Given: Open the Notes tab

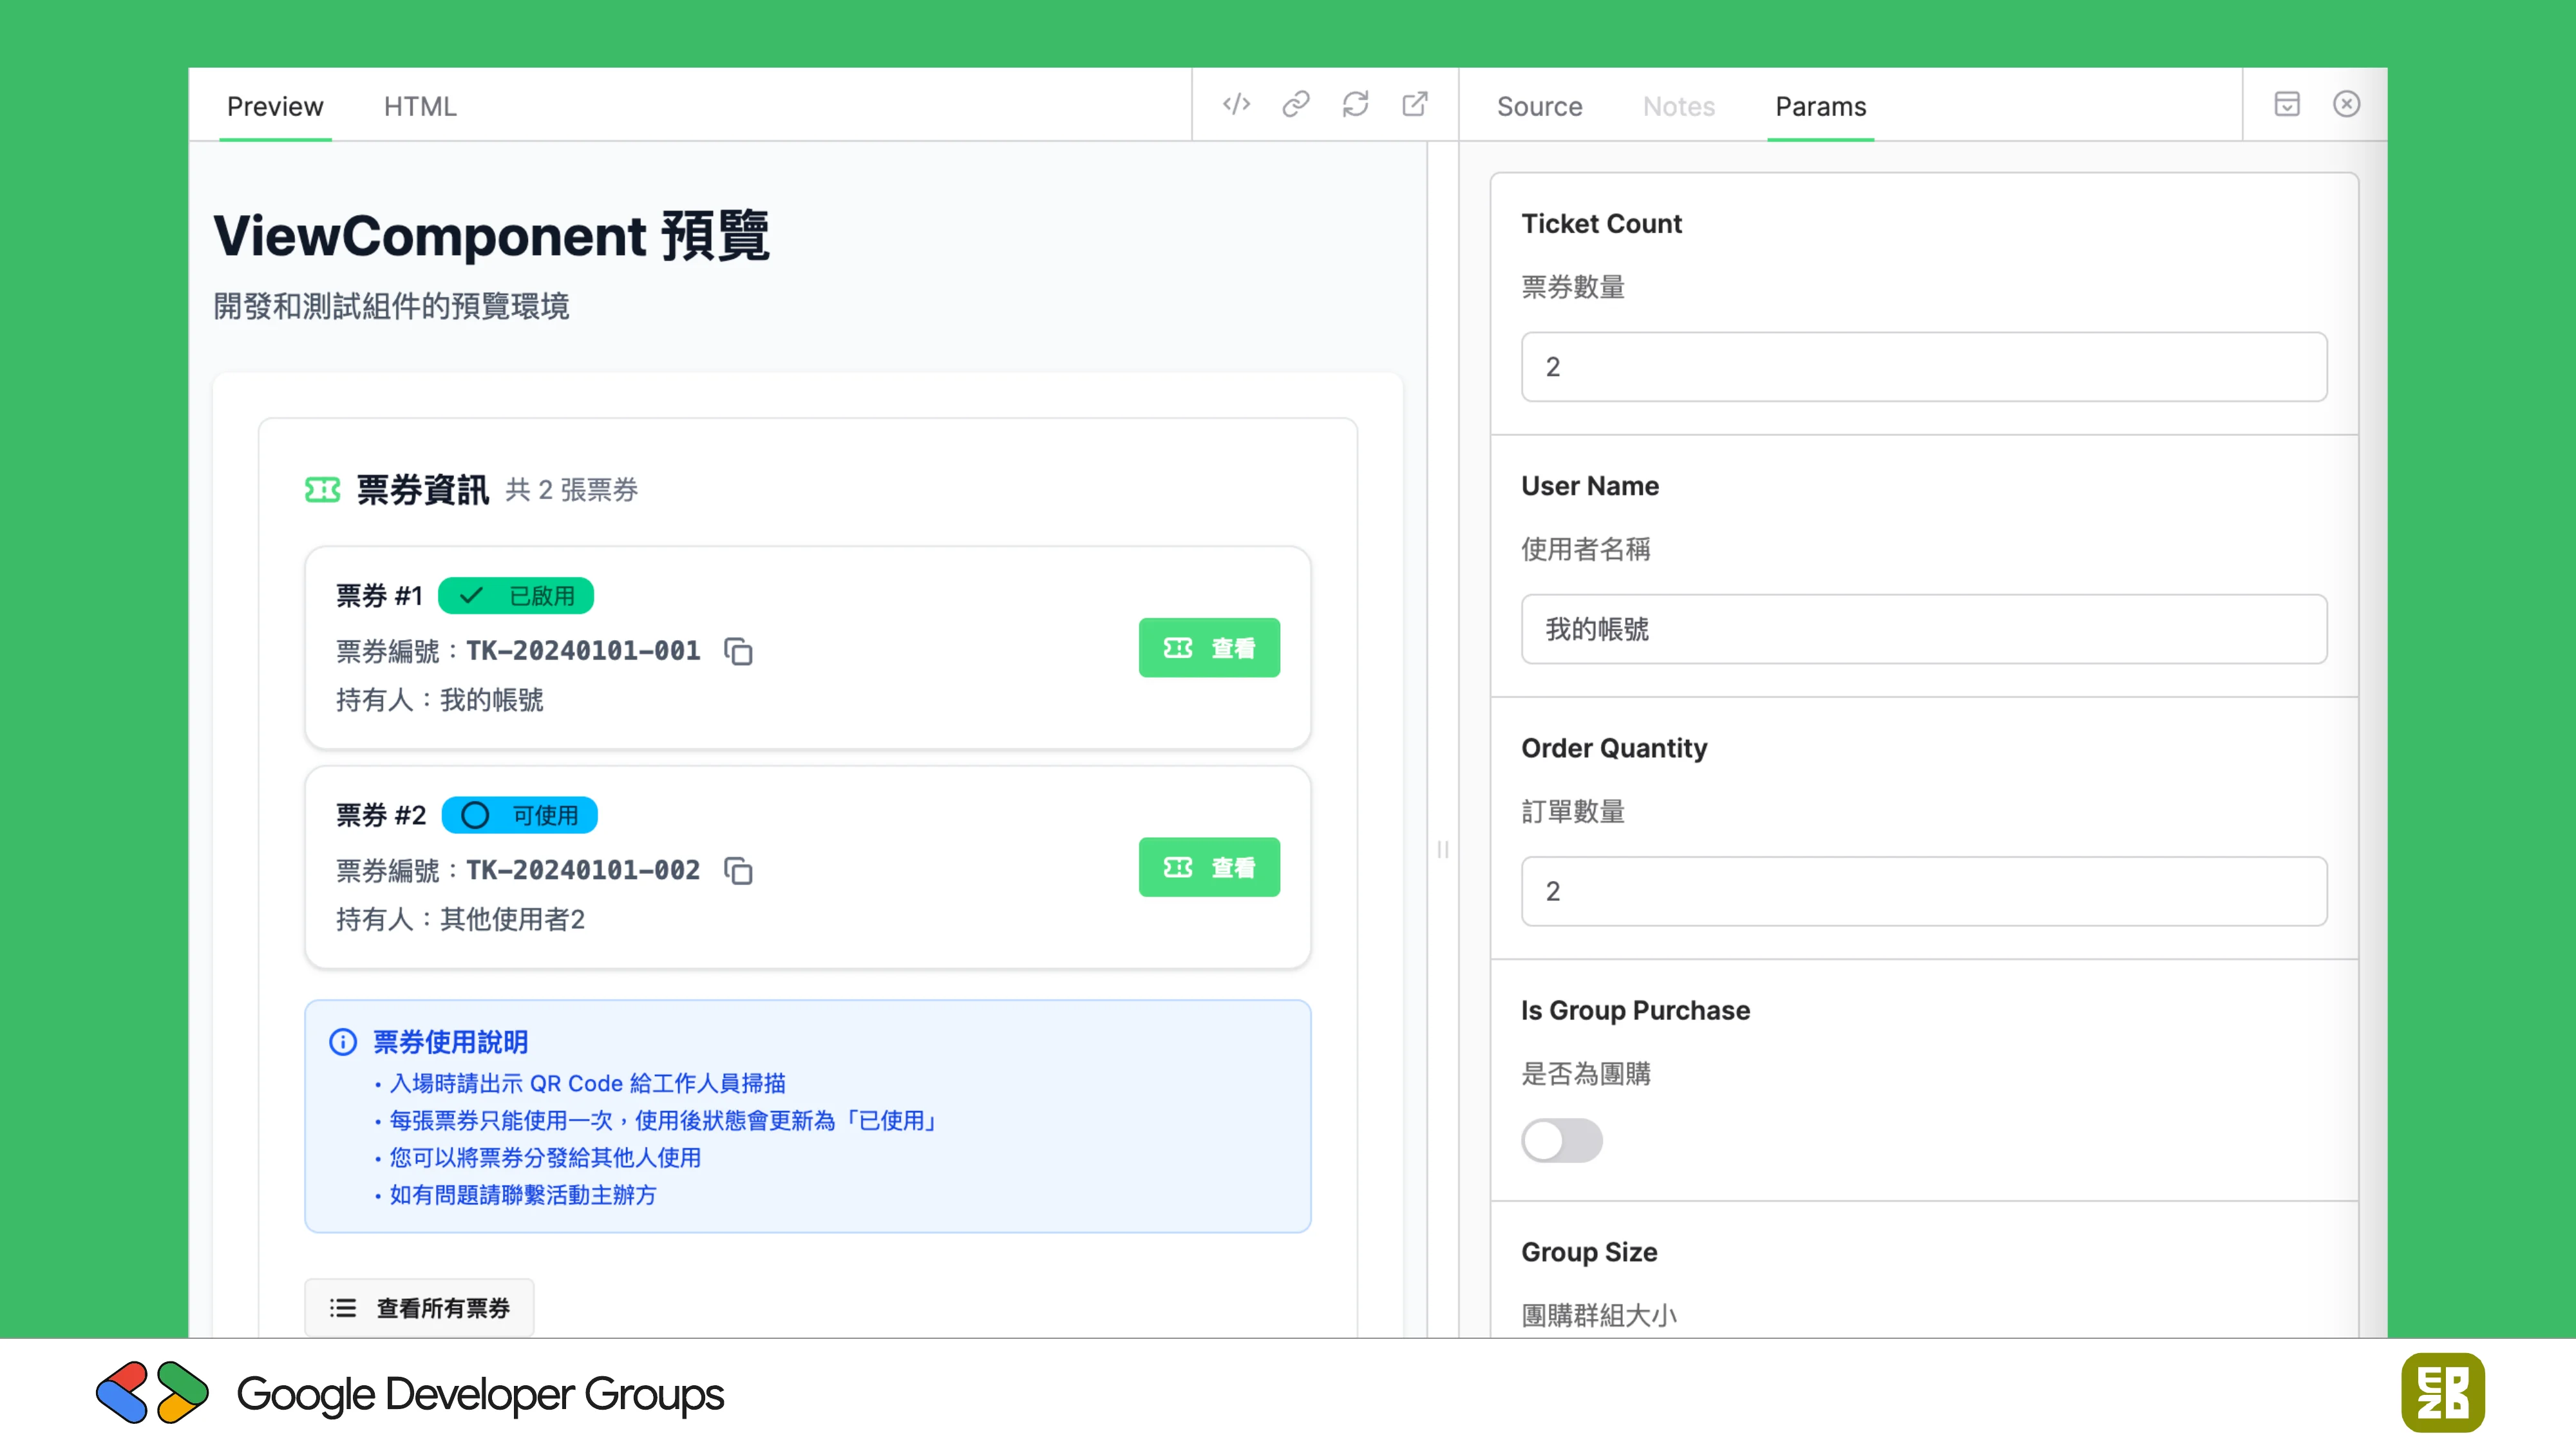Looking at the screenshot, I should click(x=1679, y=107).
